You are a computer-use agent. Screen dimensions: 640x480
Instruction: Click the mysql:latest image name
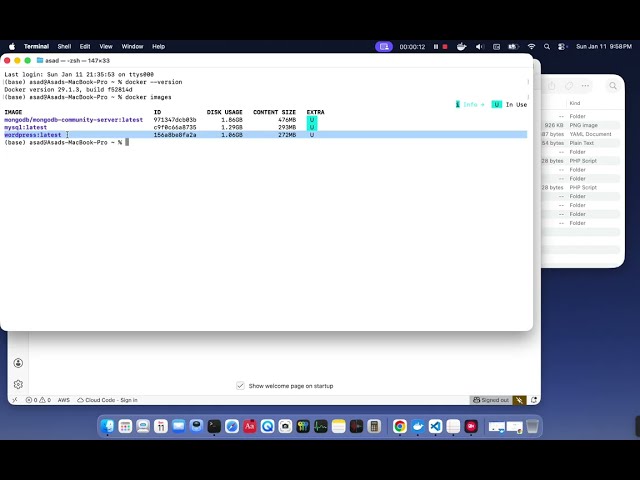click(25, 127)
